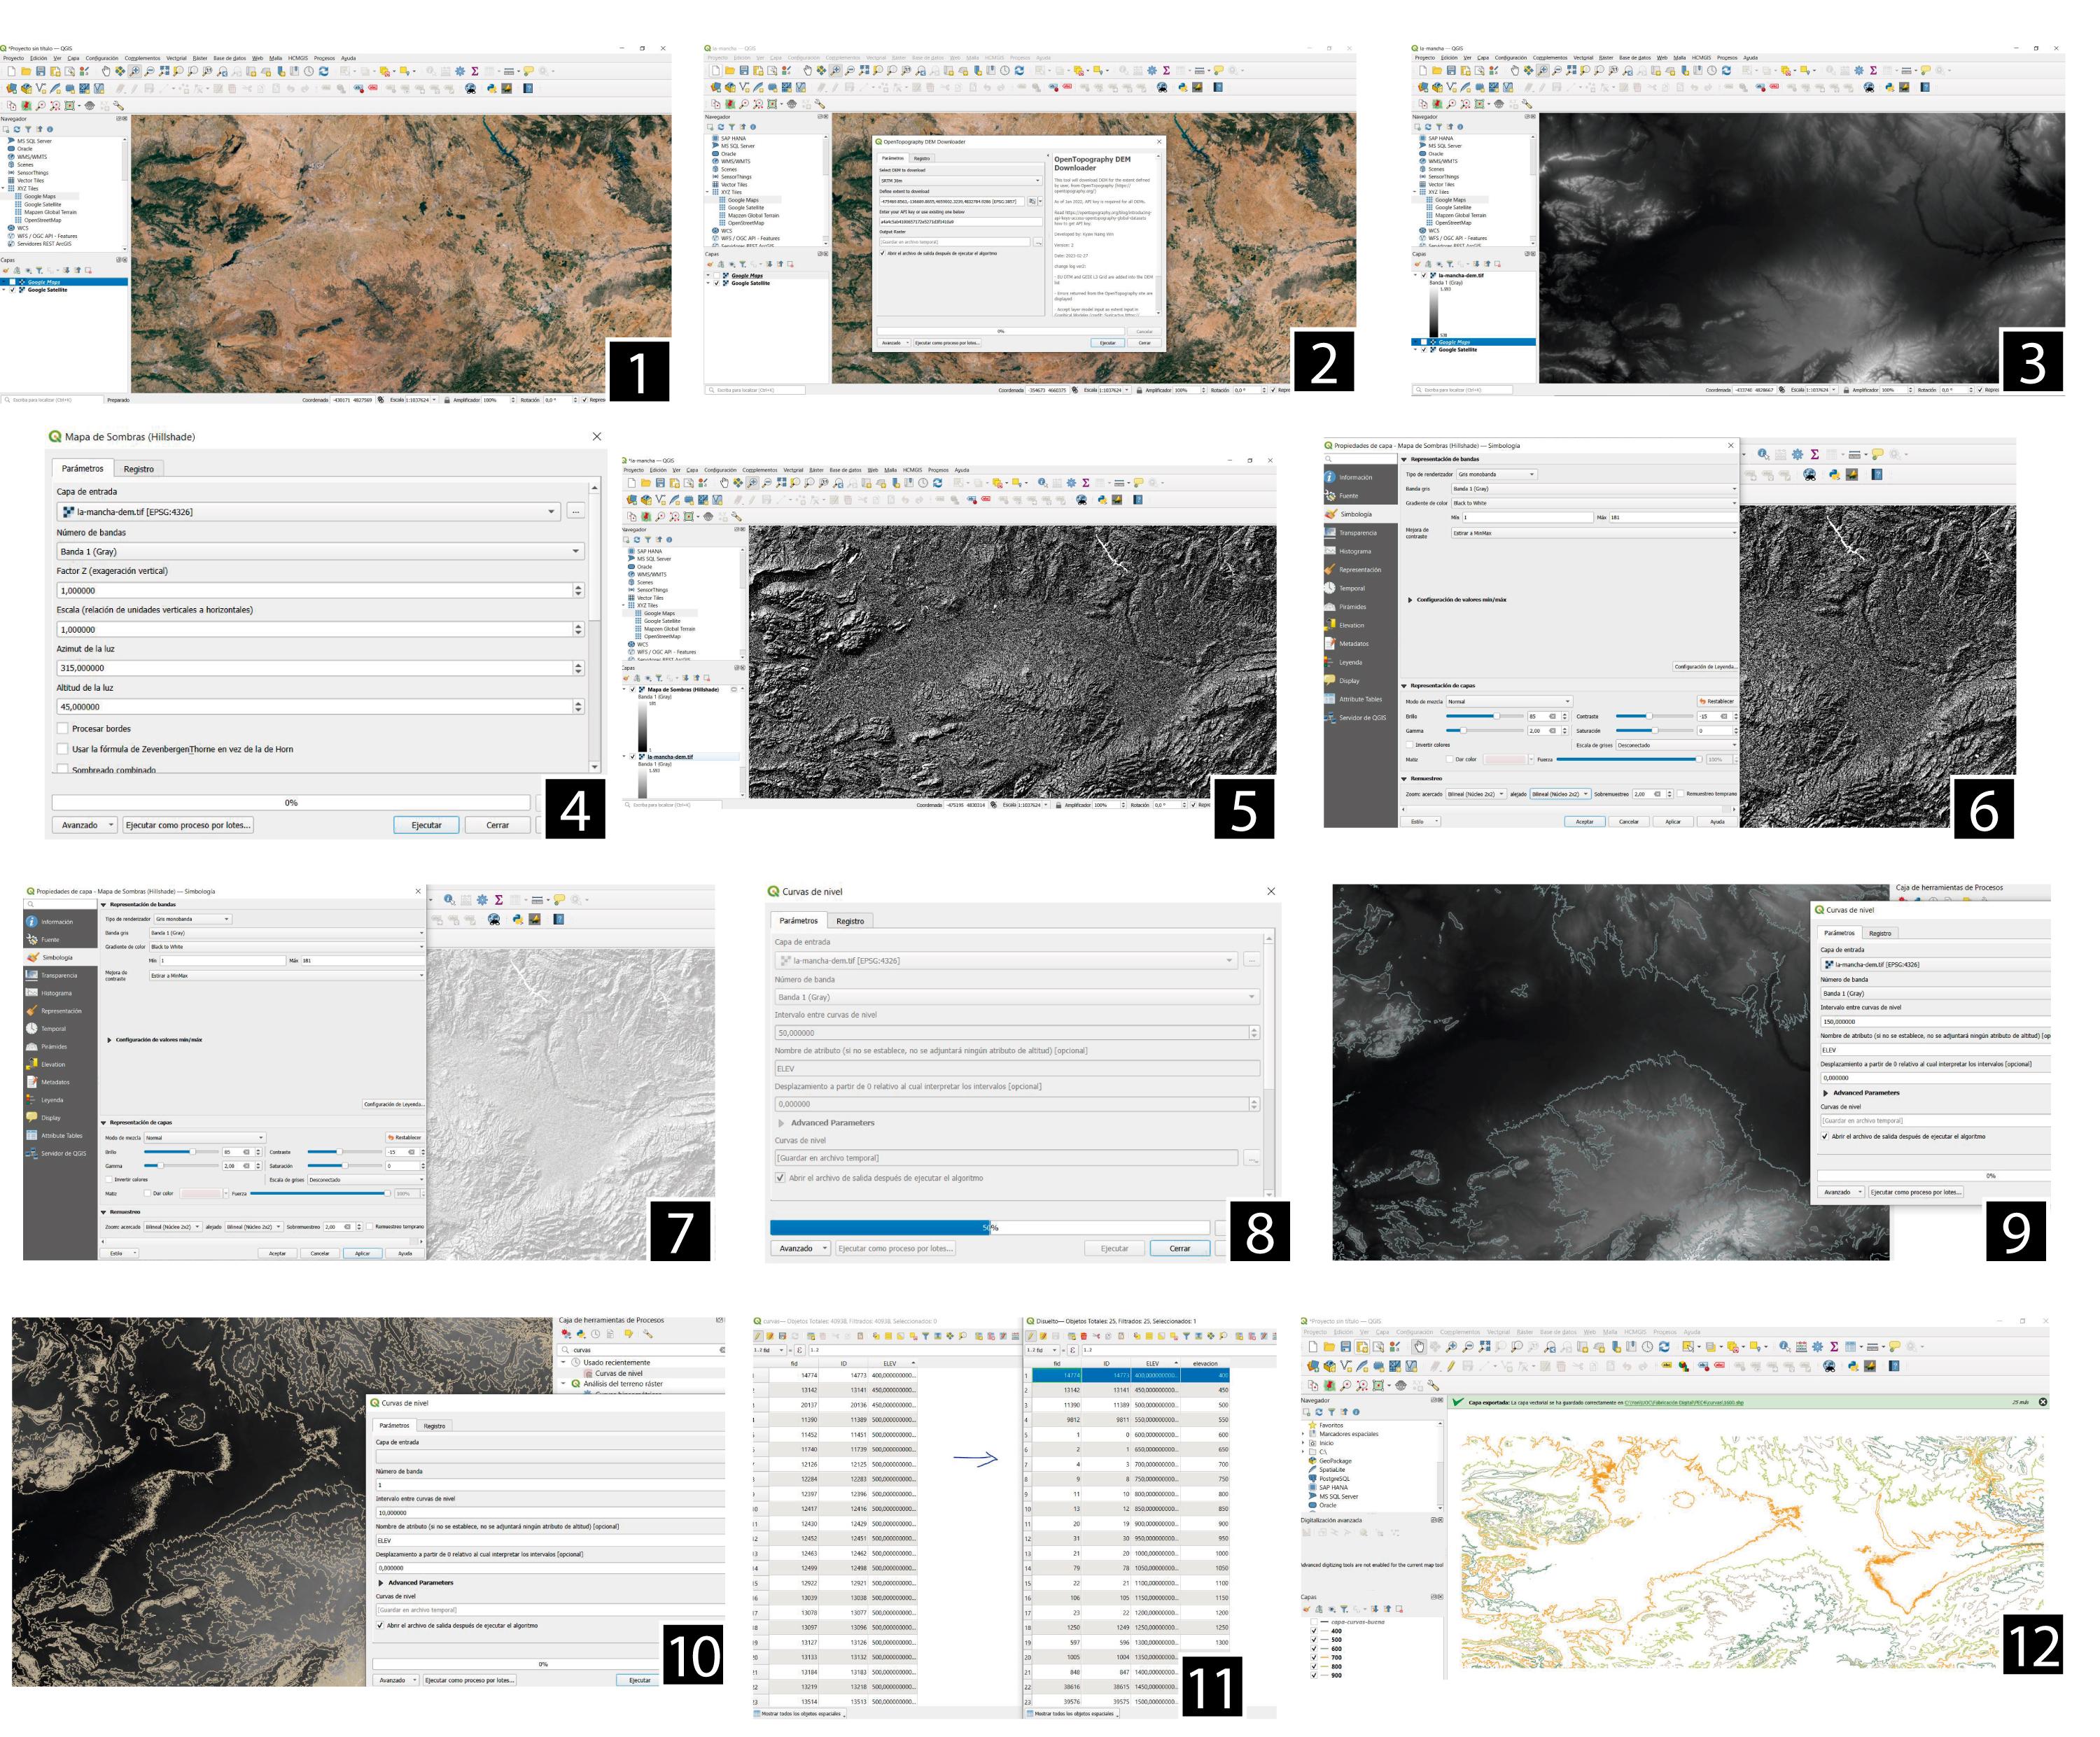Switch to Registro tab in Hillshade dialog
This screenshot has height=1737, width=2100.
click(x=139, y=469)
